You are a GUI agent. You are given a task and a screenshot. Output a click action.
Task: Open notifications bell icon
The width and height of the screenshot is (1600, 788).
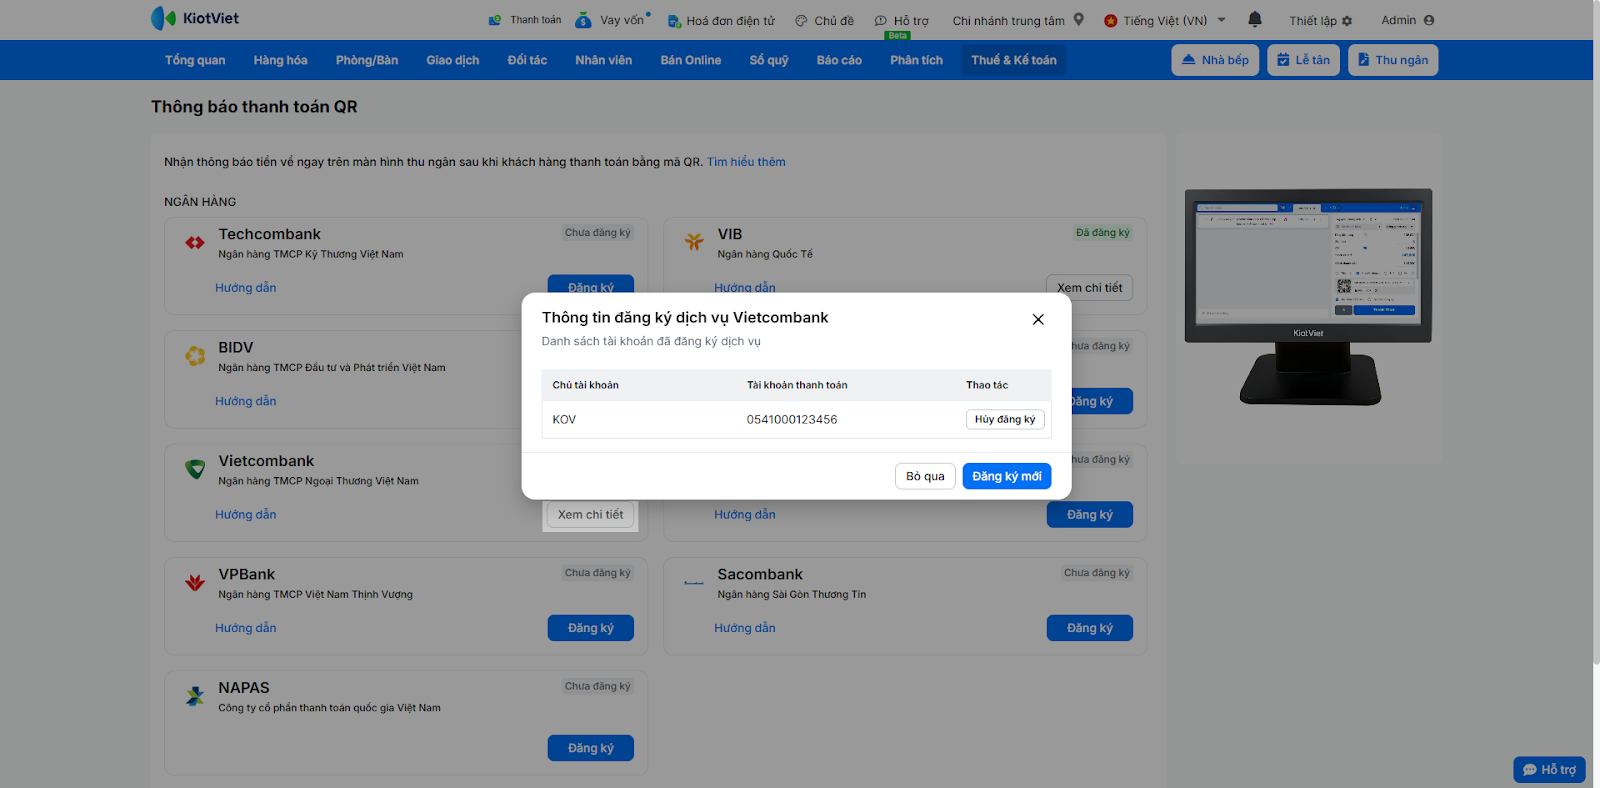point(1255,19)
